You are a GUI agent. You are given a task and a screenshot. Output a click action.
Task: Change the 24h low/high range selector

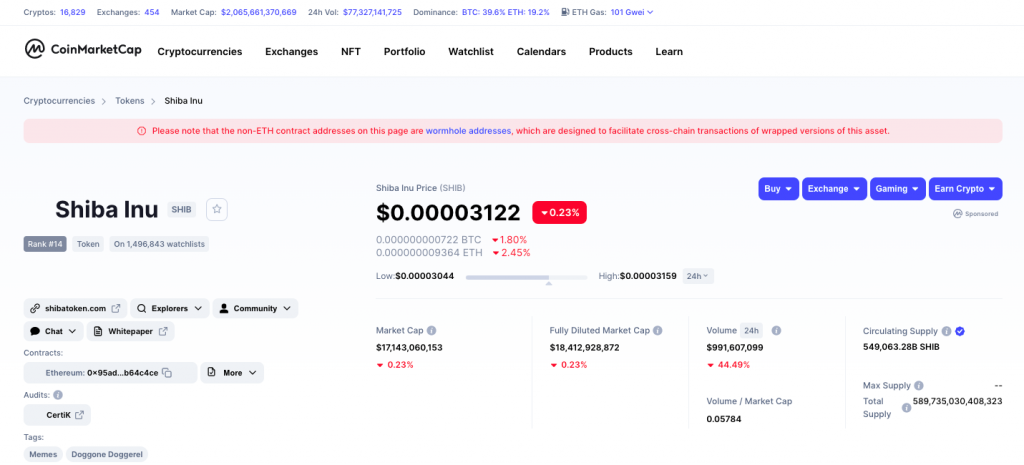[698, 276]
